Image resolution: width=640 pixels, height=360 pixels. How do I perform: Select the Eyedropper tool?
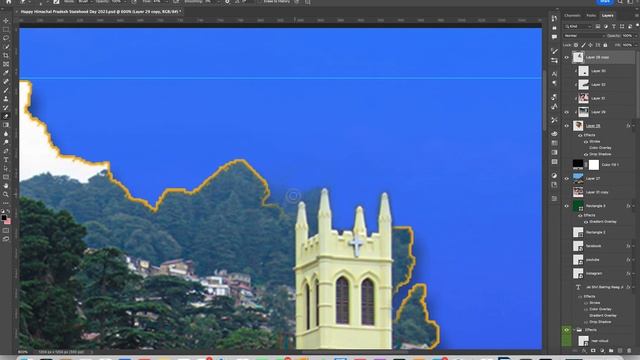(x=6, y=73)
